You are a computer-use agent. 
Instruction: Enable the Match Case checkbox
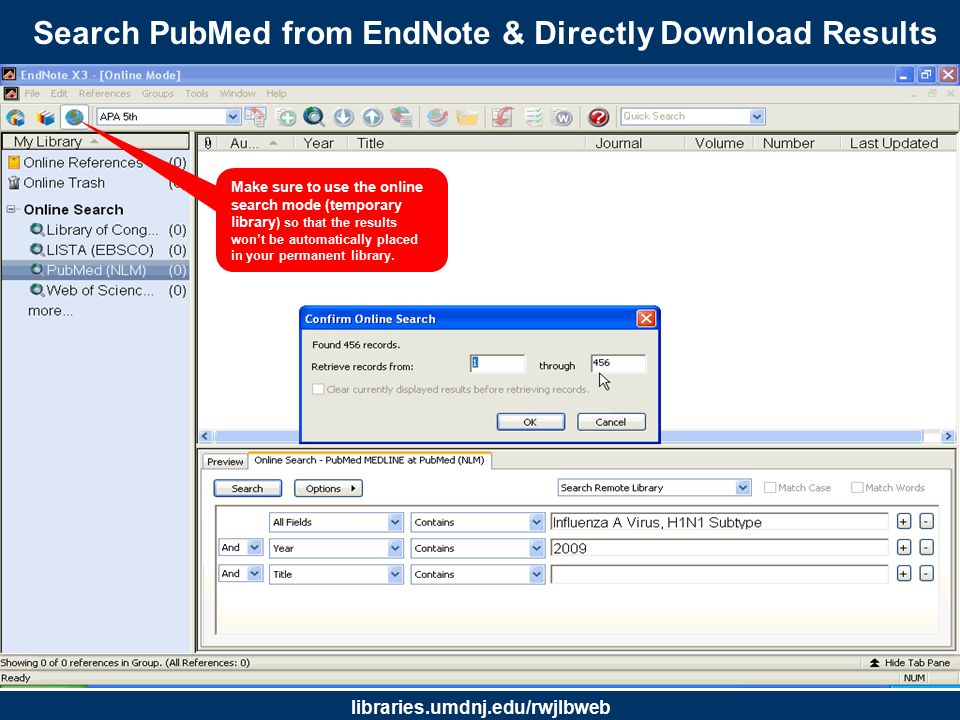tap(770, 487)
